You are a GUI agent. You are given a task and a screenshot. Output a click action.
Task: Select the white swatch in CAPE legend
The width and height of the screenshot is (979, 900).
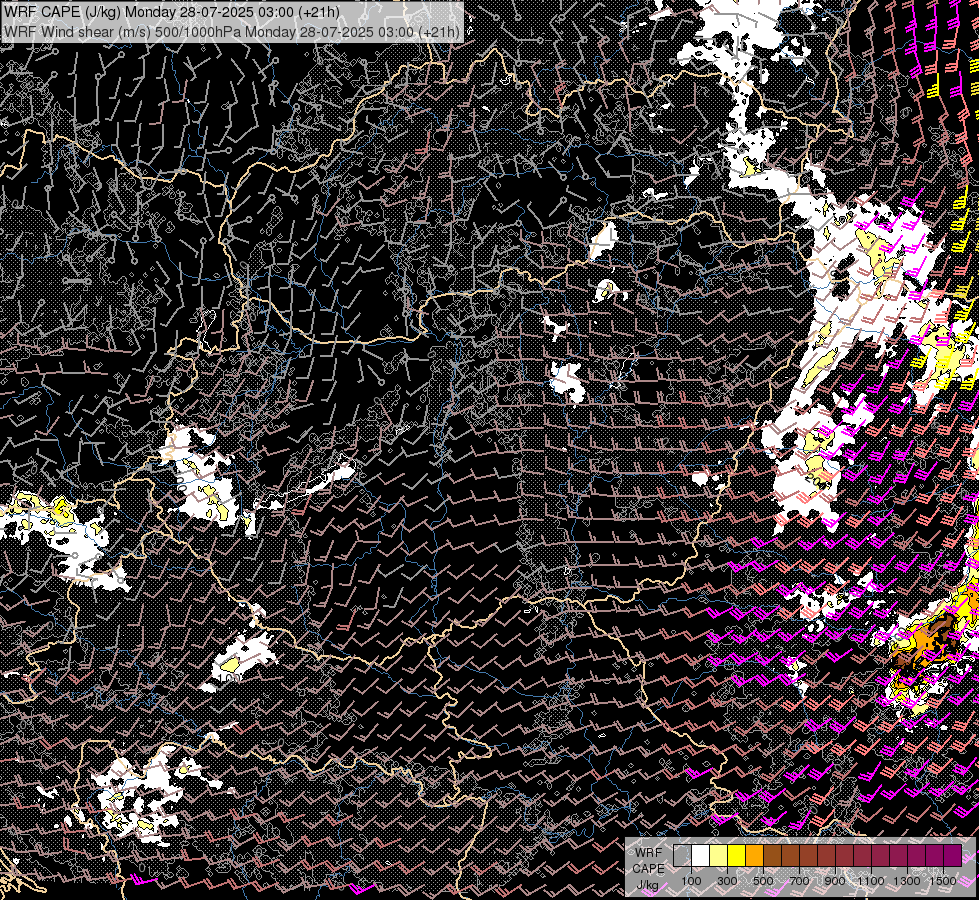tap(701, 855)
